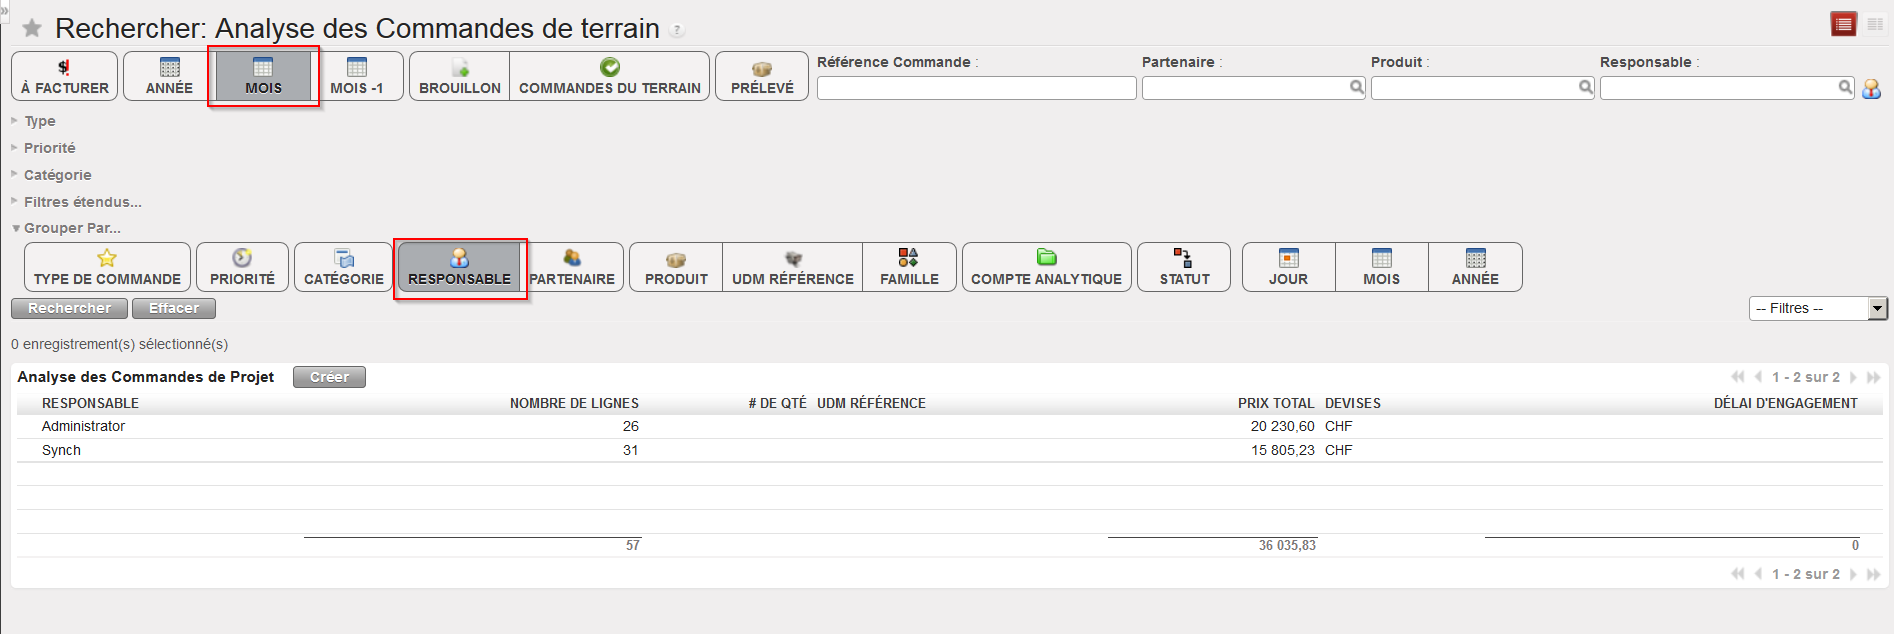Open help icon next to page title
Image resolution: width=1894 pixels, height=634 pixels.
(677, 30)
